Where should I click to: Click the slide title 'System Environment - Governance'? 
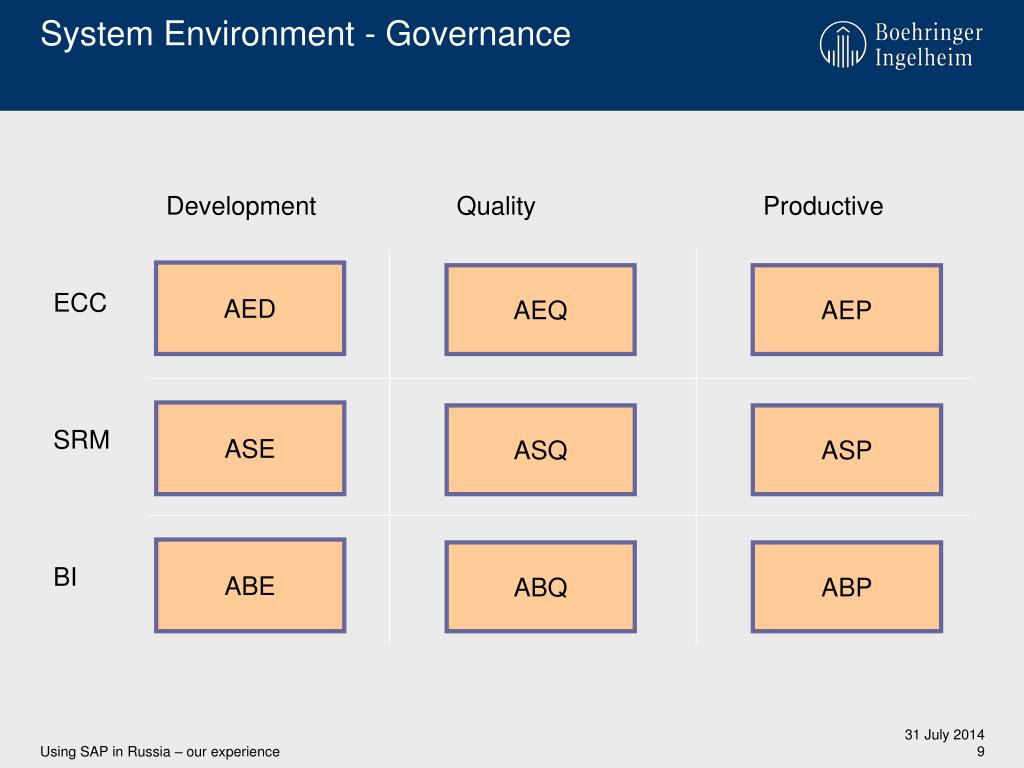tap(305, 34)
